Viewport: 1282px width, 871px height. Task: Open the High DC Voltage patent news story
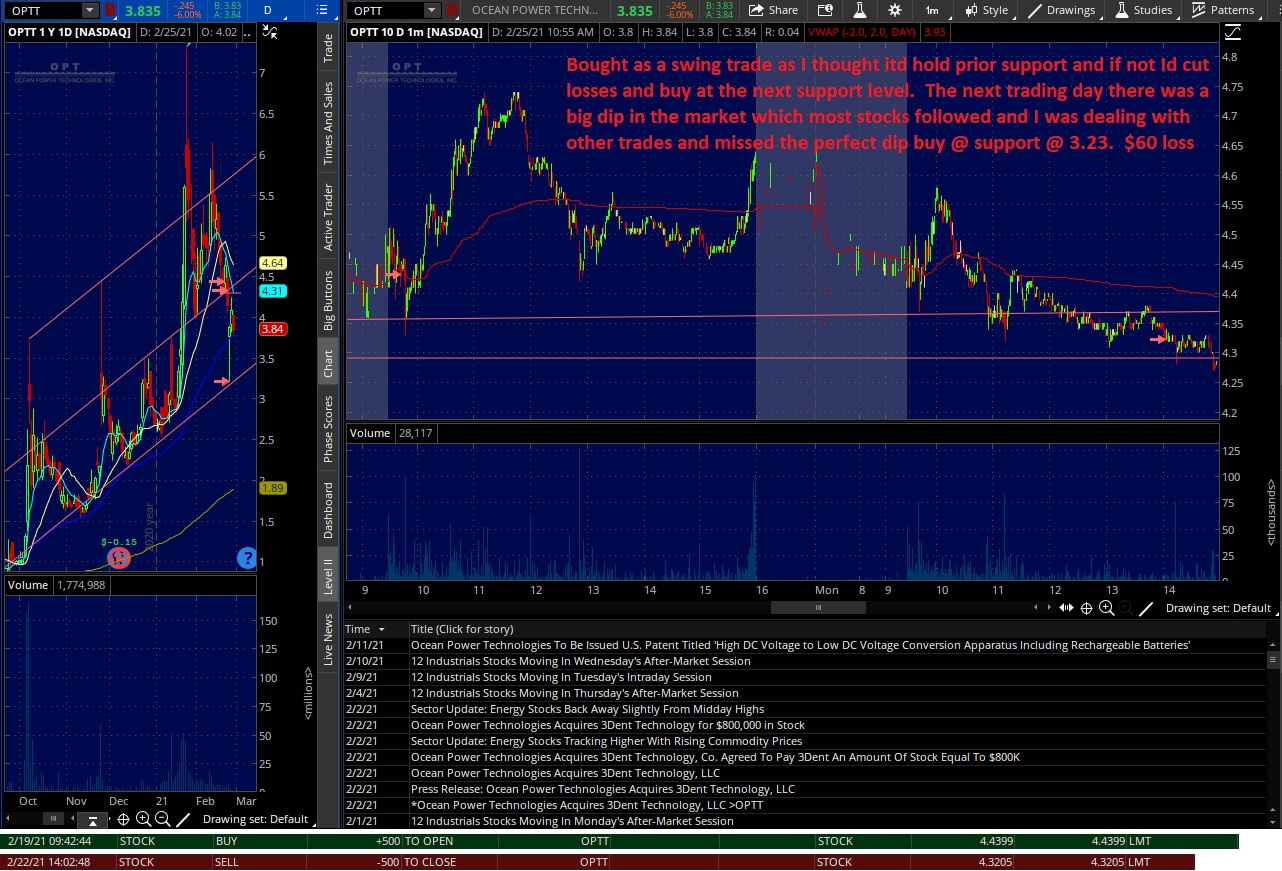pos(800,645)
